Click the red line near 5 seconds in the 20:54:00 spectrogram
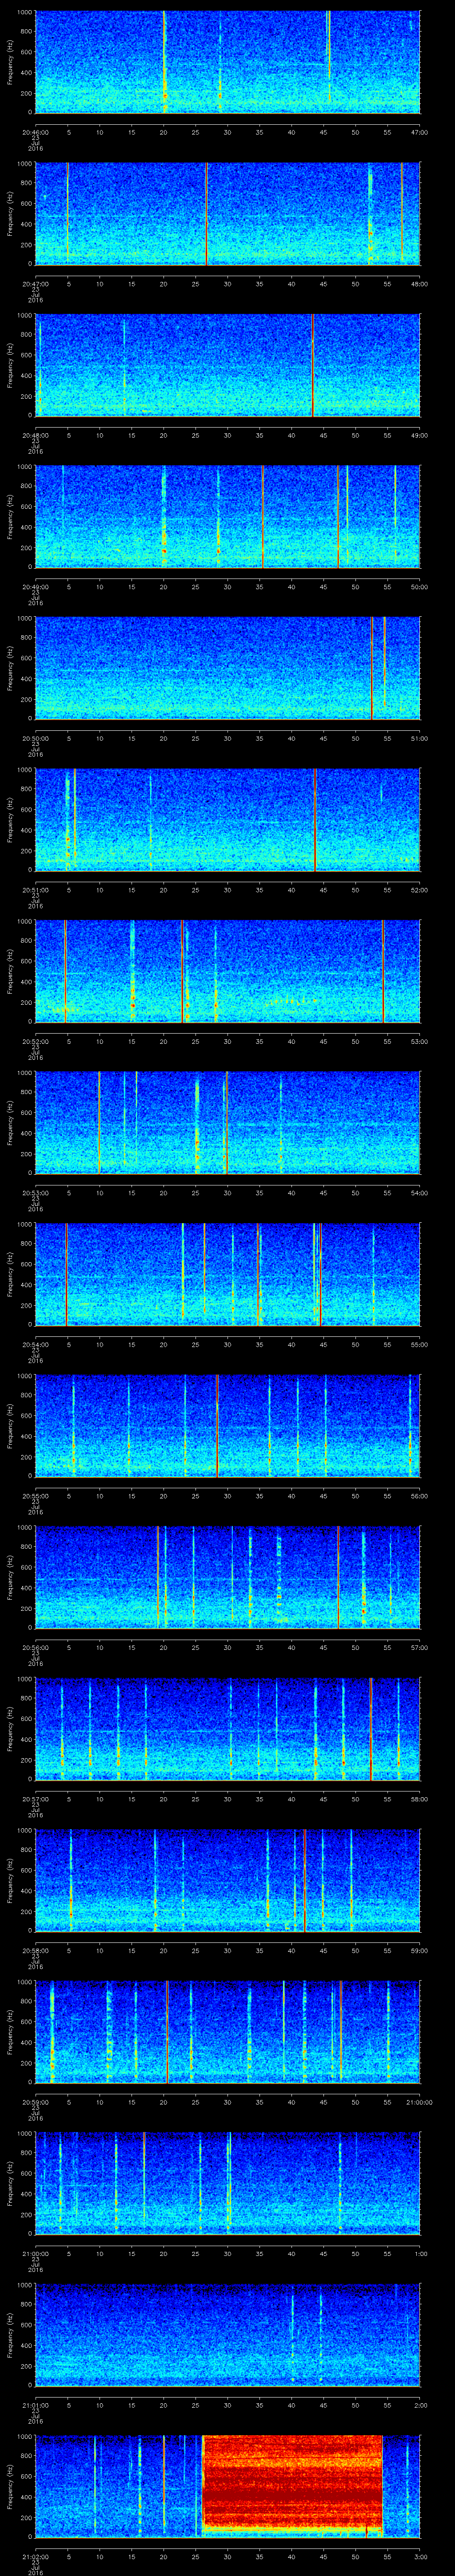Viewport: 455px width, 2576px height. 66,1274
